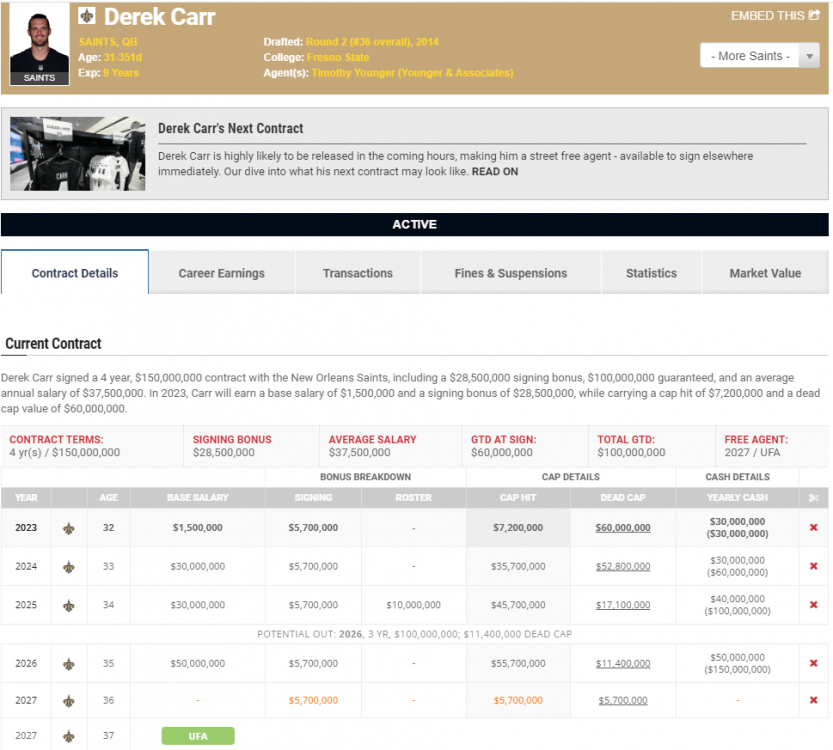Image resolution: width=833 pixels, height=750 pixels.
Task: Click the red X in the 2025 row
Action: coord(813,605)
